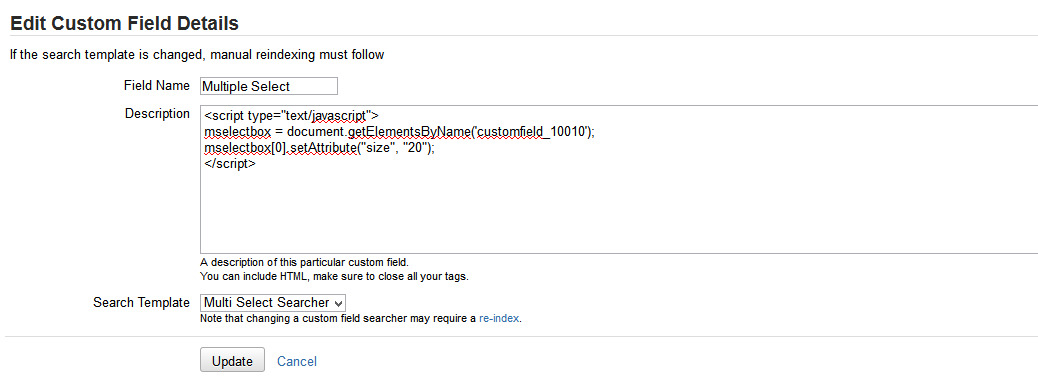Open the re-index link
Viewport: 1038px width, 391px height.
click(x=500, y=318)
